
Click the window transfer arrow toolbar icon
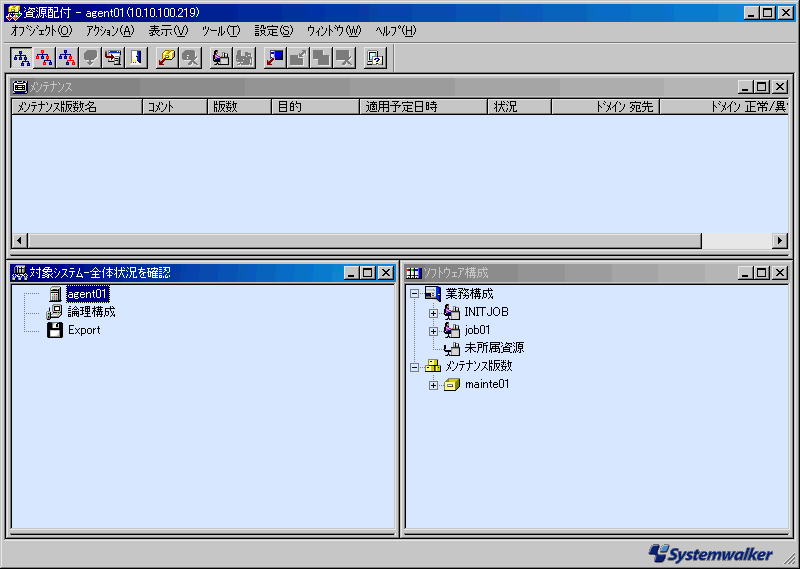[113, 58]
